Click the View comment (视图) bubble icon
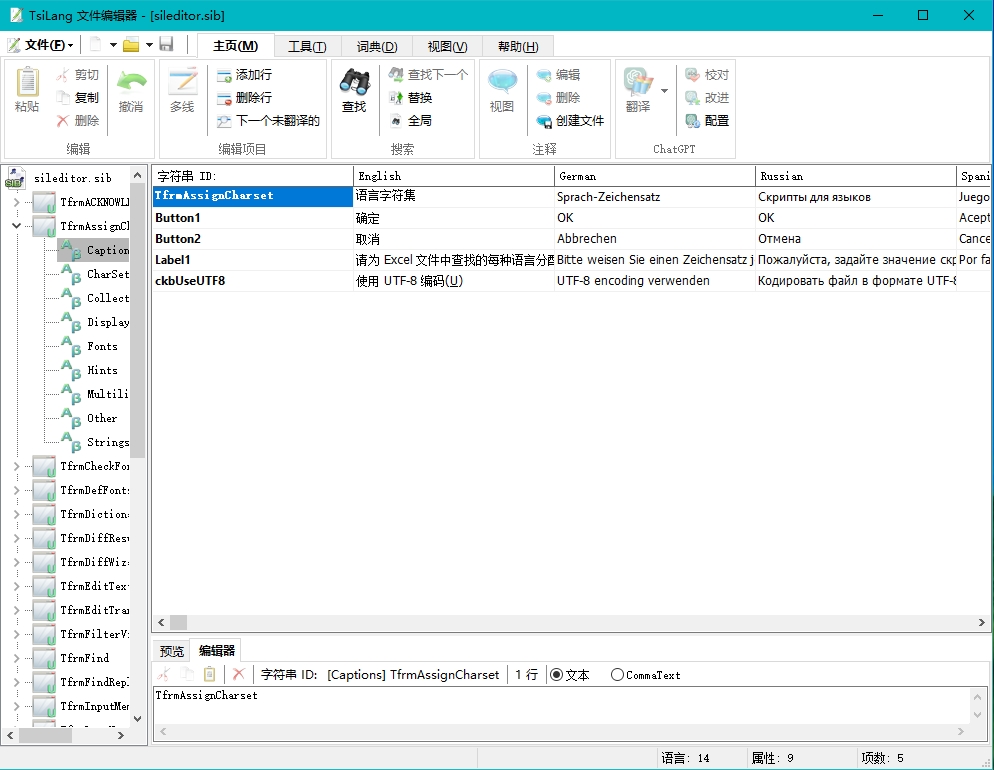 click(502, 82)
